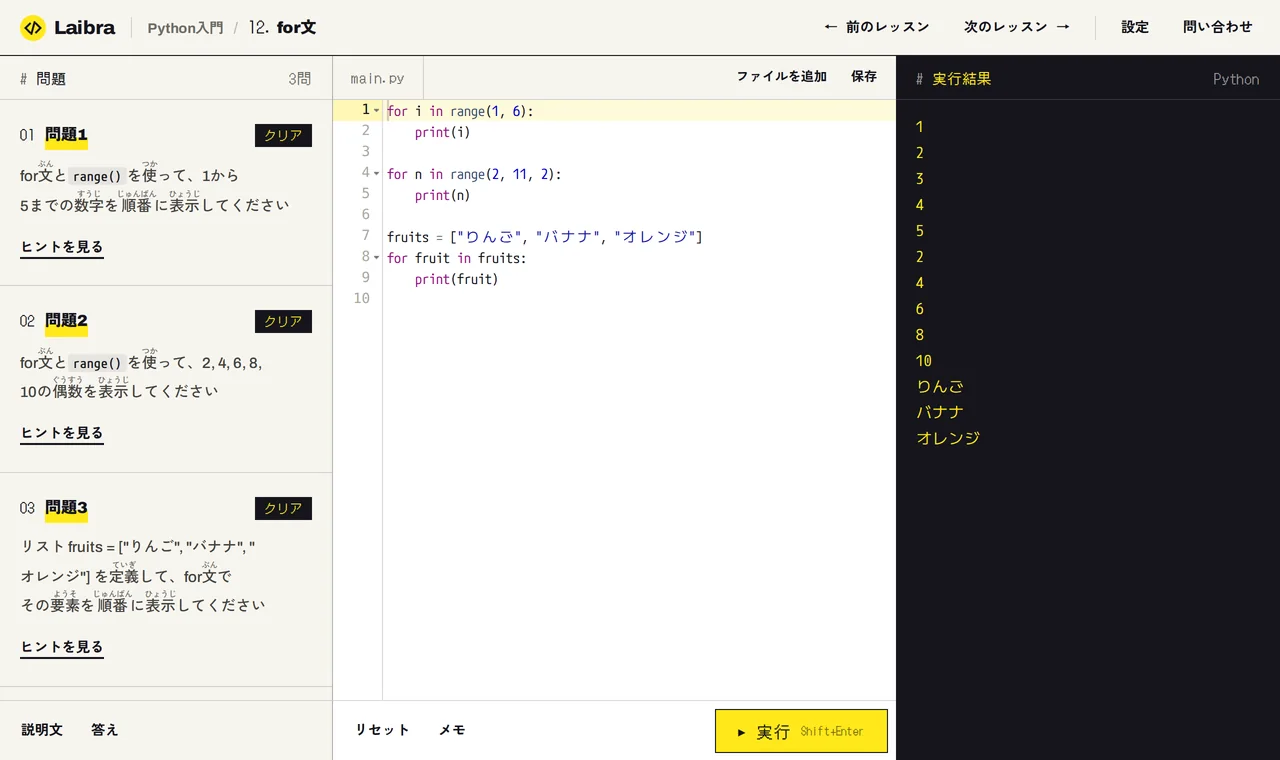The image size is (1280, 760).
Task: Click Python label in results panel
Action: [1236, 79]
